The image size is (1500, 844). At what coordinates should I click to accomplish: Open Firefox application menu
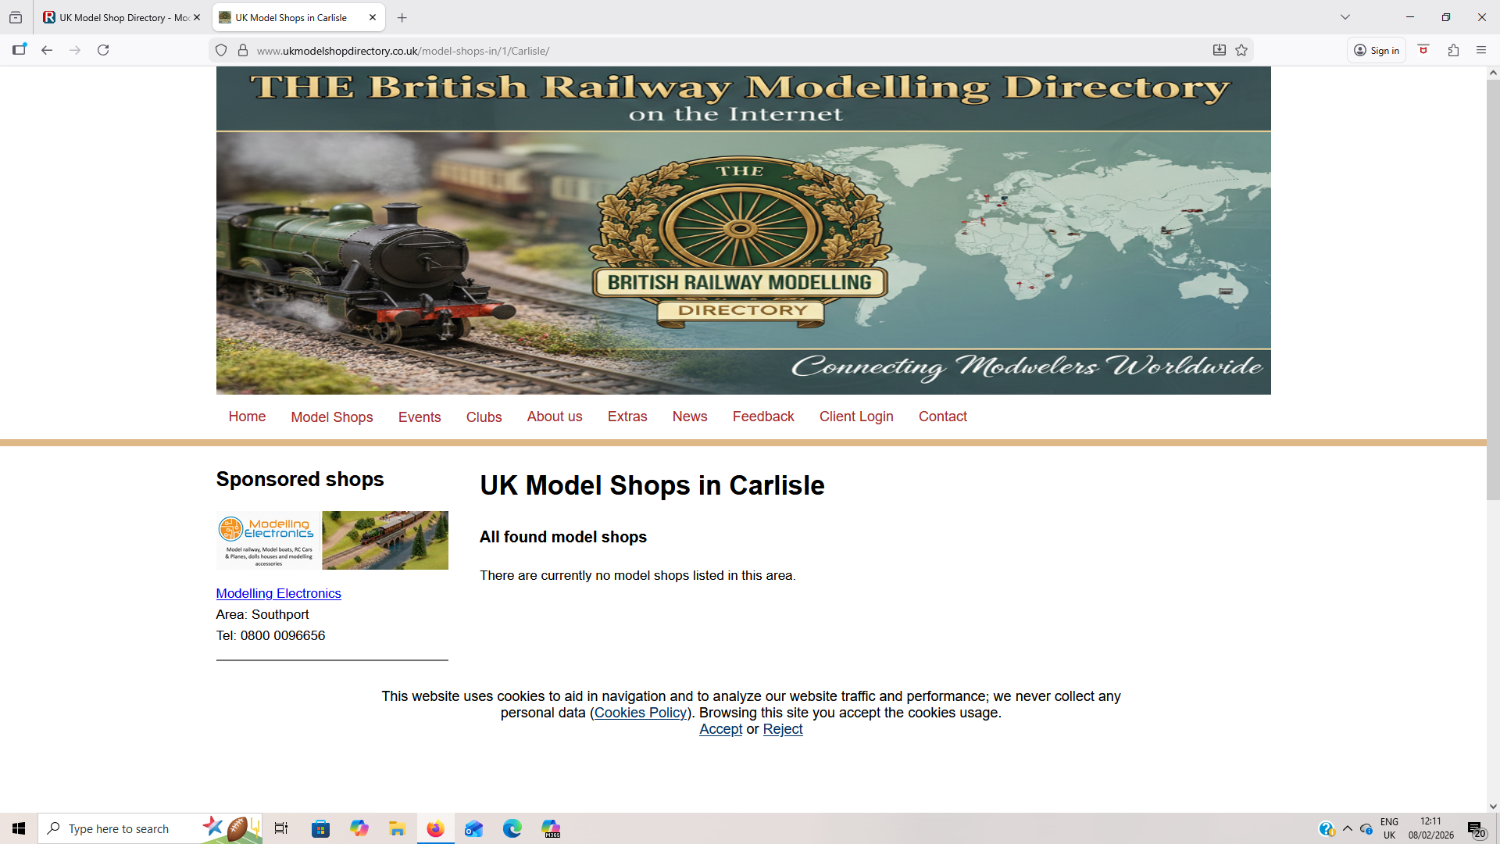pos(1481,50)
